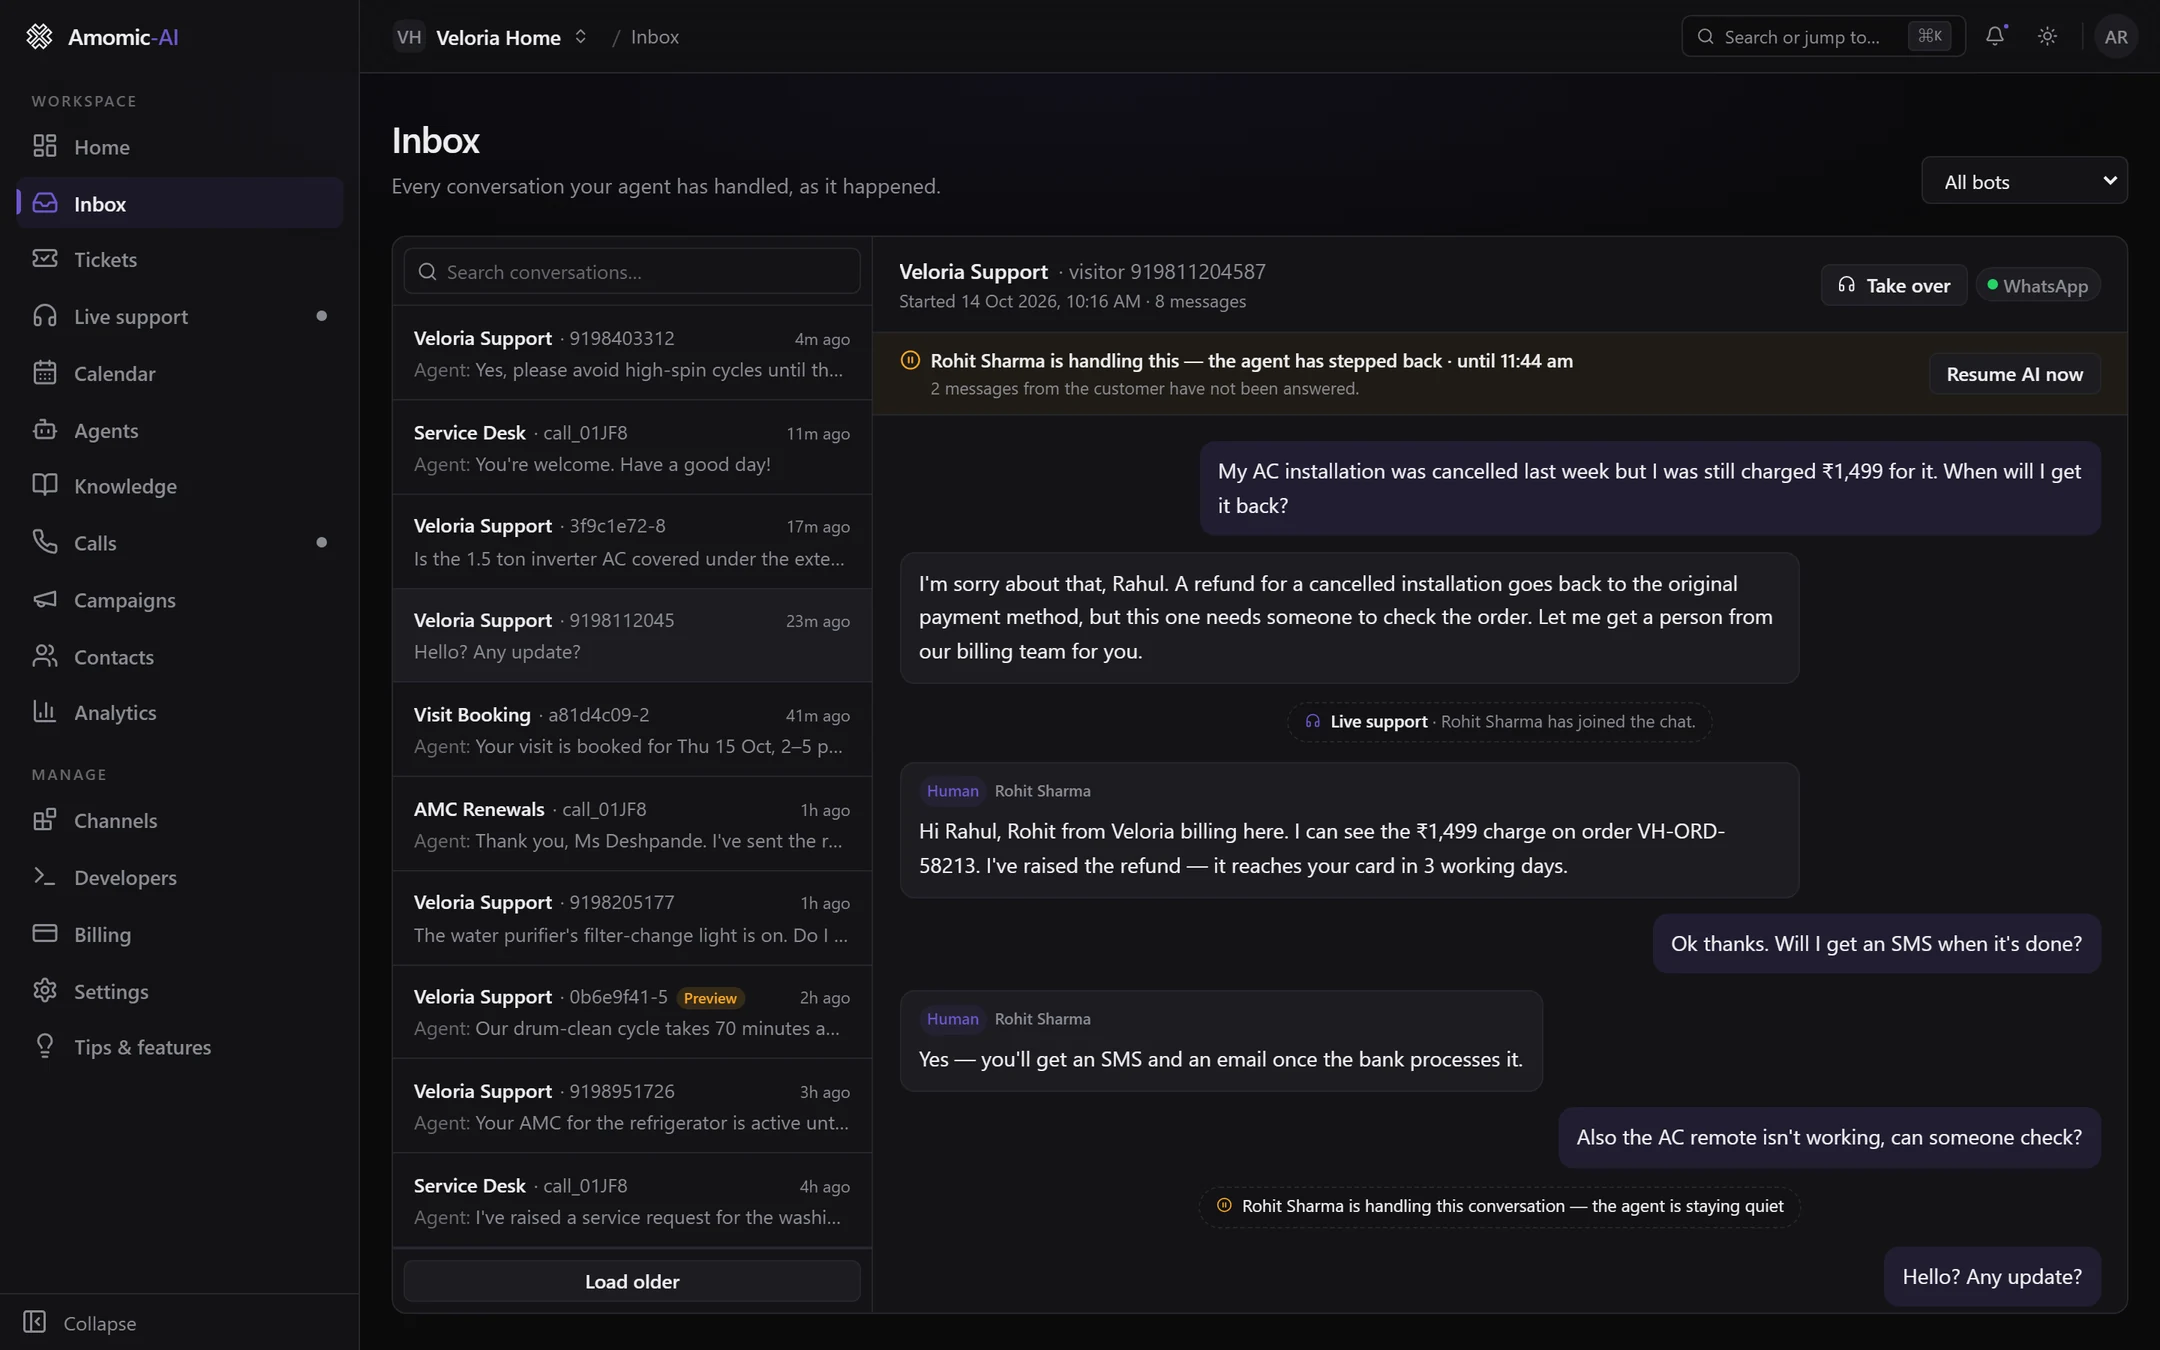The height and width of the screenshot is (1350, 2160).
Task: Open notifications bell icon
Action: (1995, 36)
